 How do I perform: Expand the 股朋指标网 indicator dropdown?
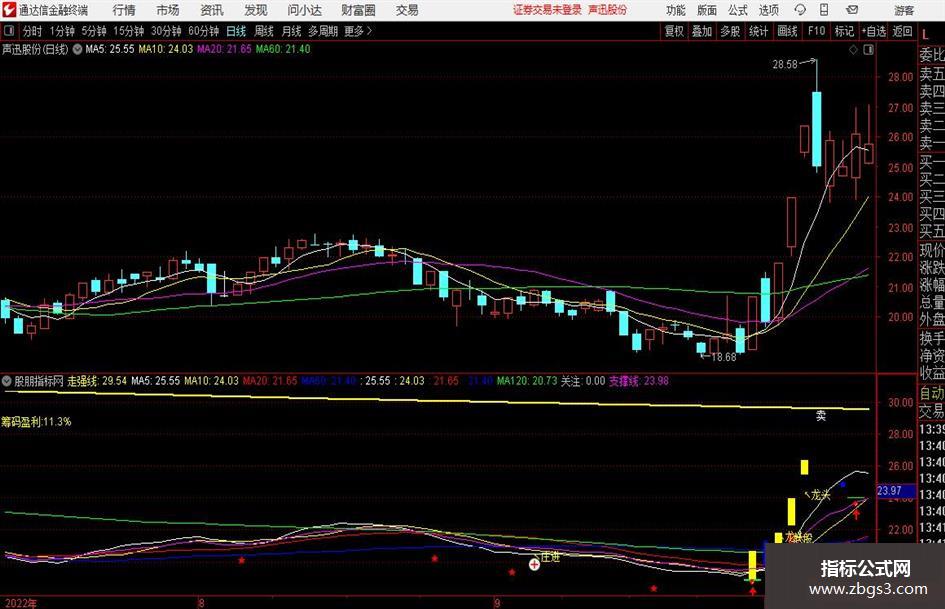7,381
